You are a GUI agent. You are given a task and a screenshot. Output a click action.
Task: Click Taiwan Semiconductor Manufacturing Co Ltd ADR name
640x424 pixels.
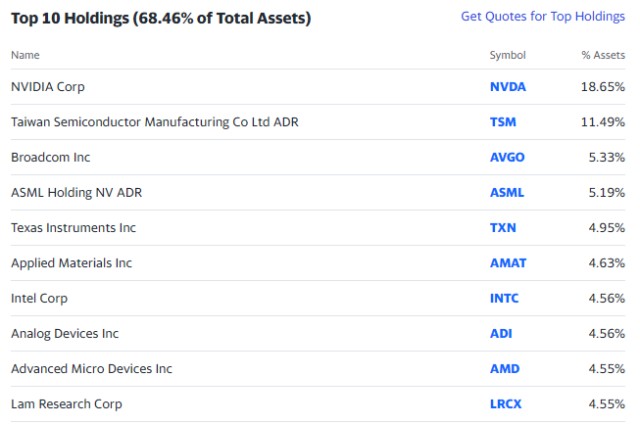coord(154,122)
